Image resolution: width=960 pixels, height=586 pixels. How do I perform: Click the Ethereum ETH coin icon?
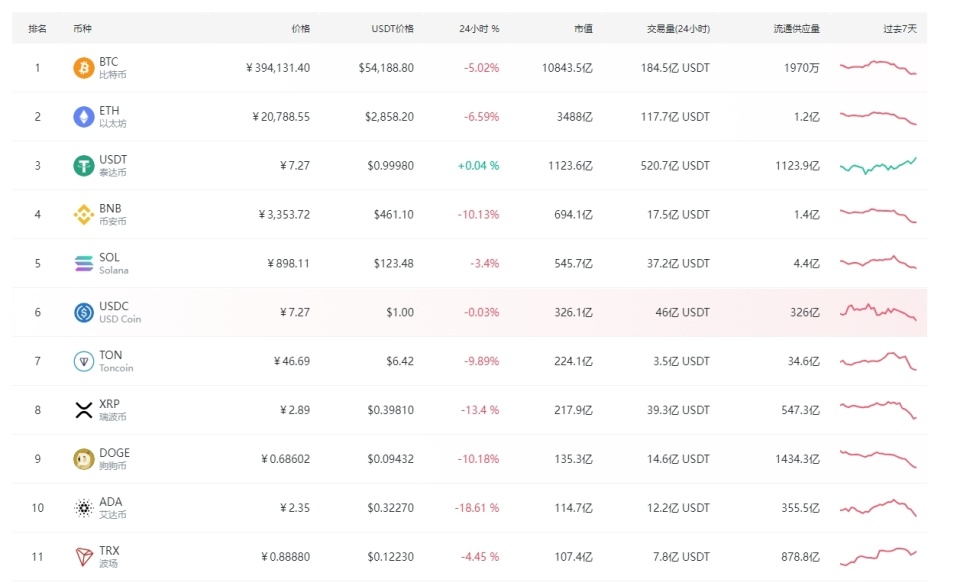click(x=84, y=117)
